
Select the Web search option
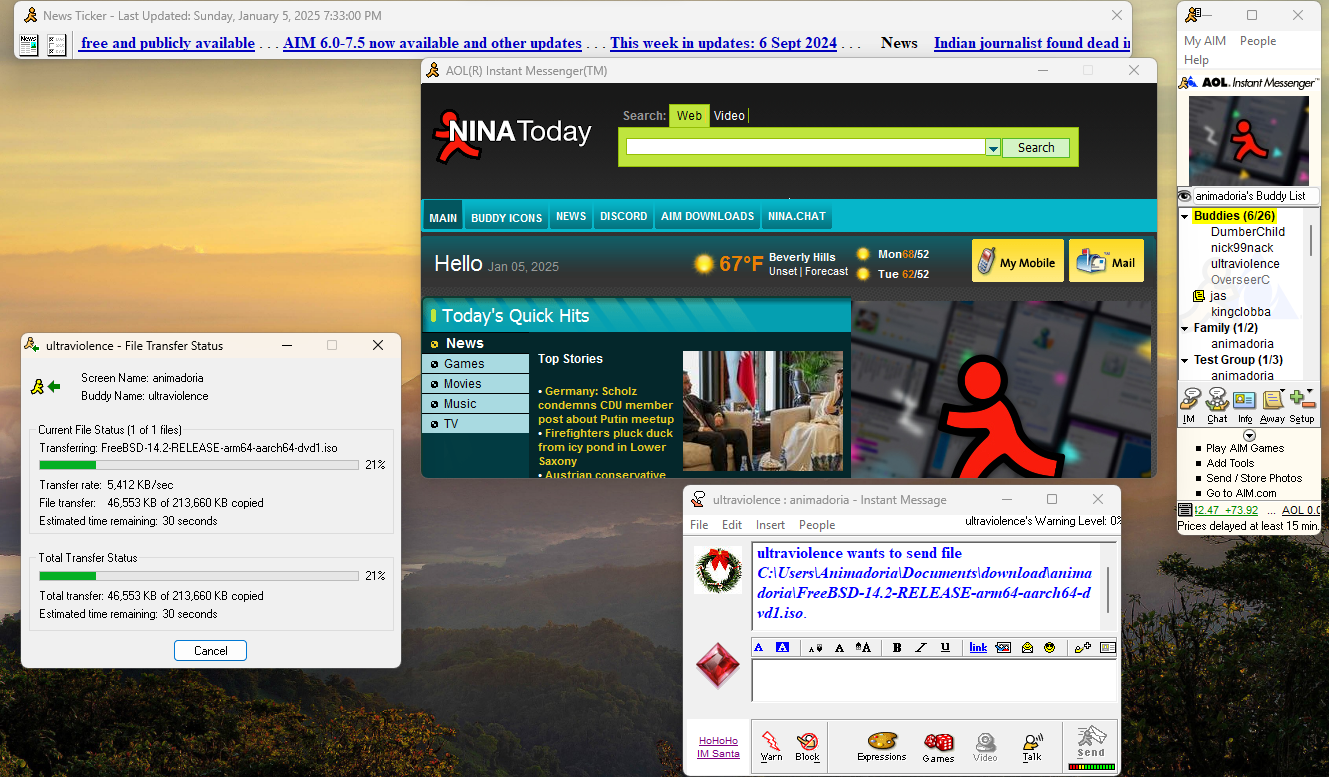pyautogui.click(x=689, y=116)
